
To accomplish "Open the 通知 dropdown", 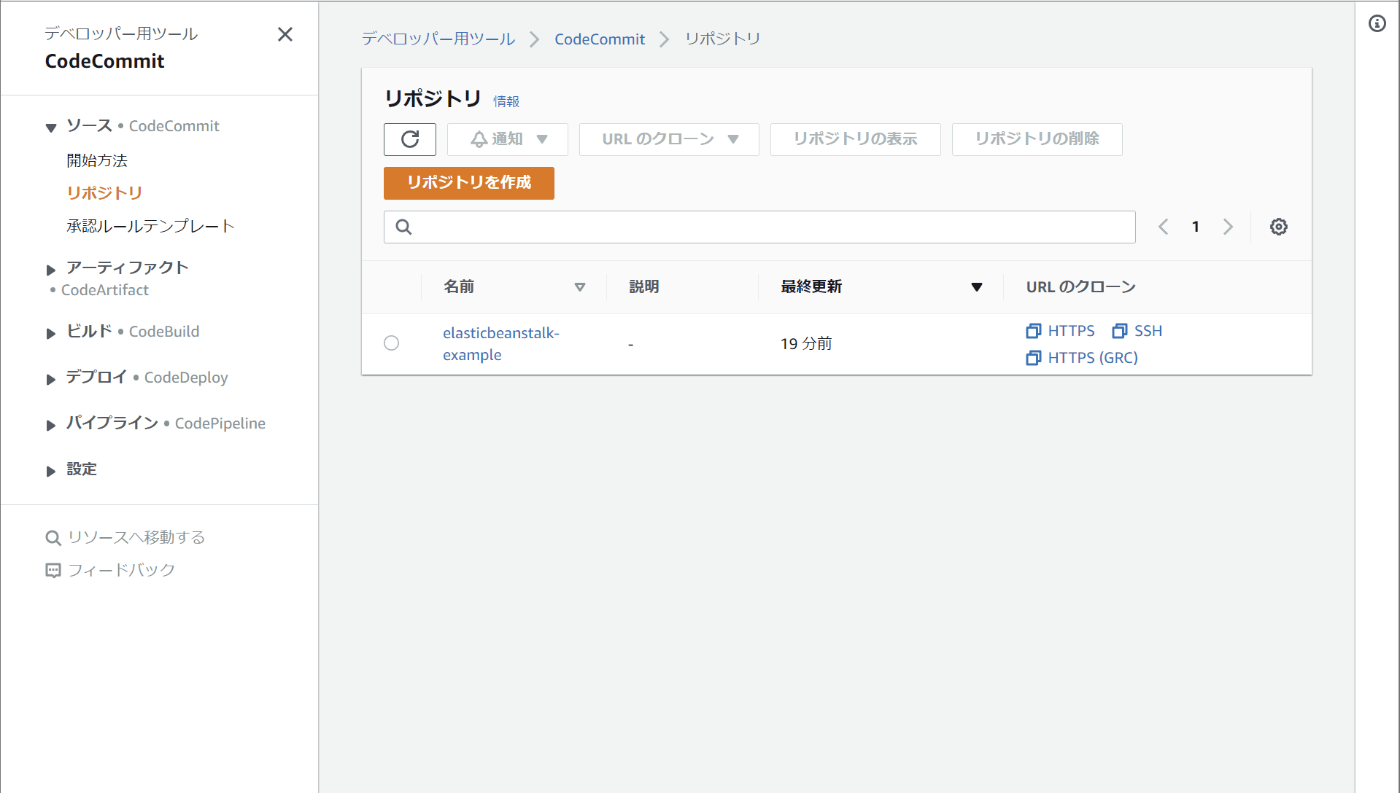I will tap(508, 139).
